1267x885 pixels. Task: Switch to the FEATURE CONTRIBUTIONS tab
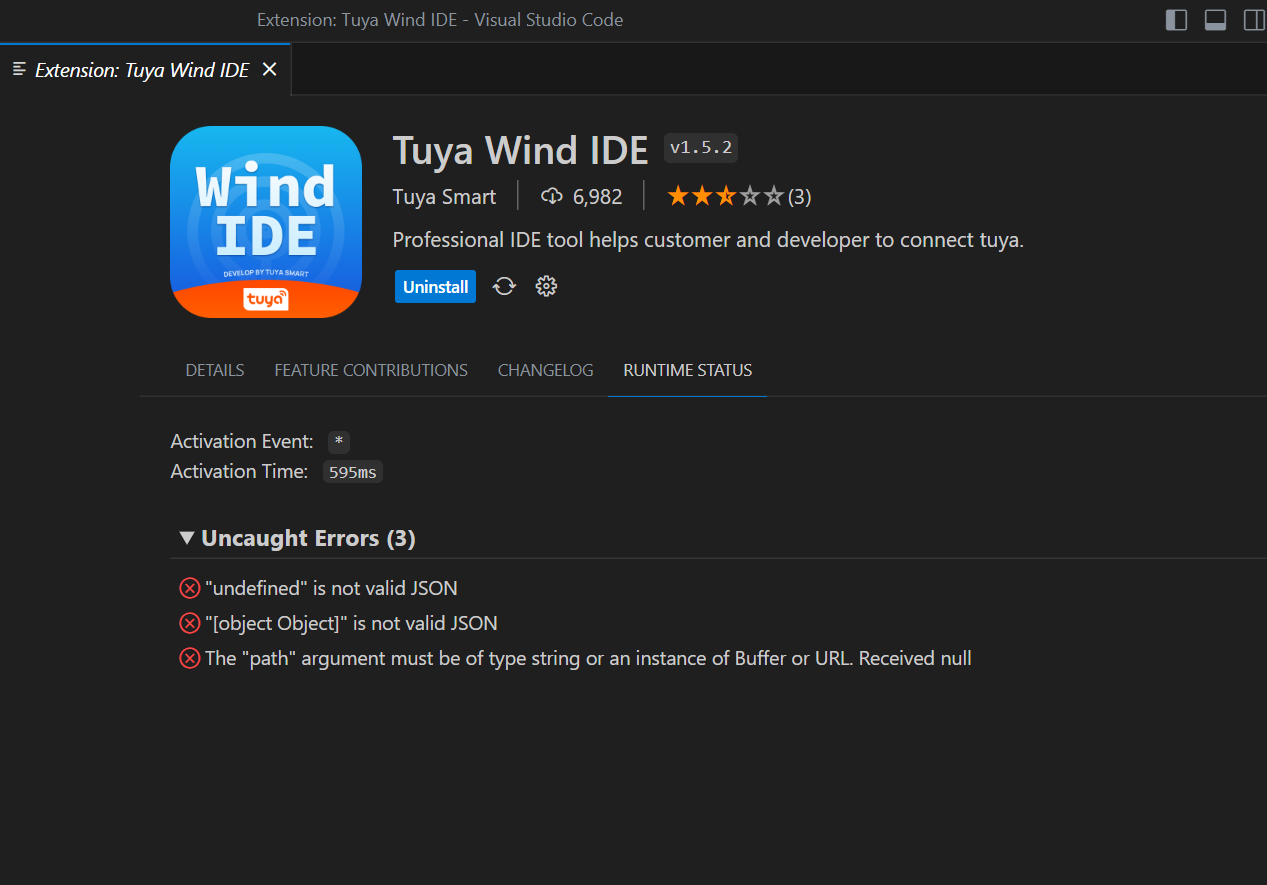tap(371, 370)
